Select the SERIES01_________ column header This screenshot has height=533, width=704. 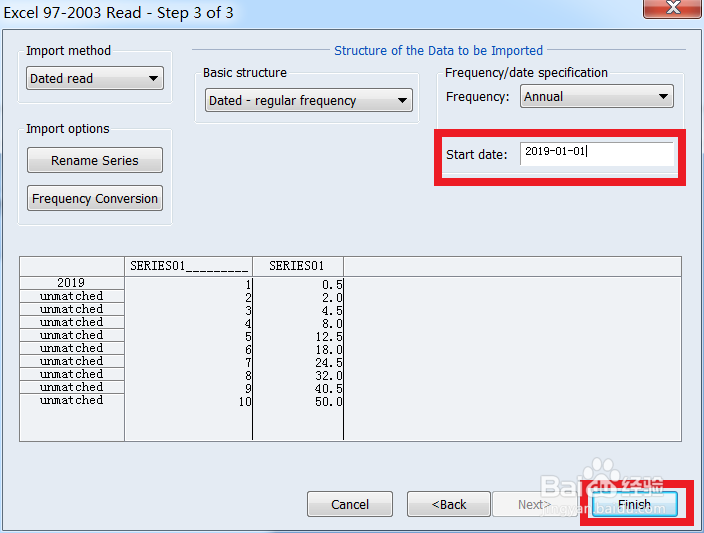tap(189, 266)
